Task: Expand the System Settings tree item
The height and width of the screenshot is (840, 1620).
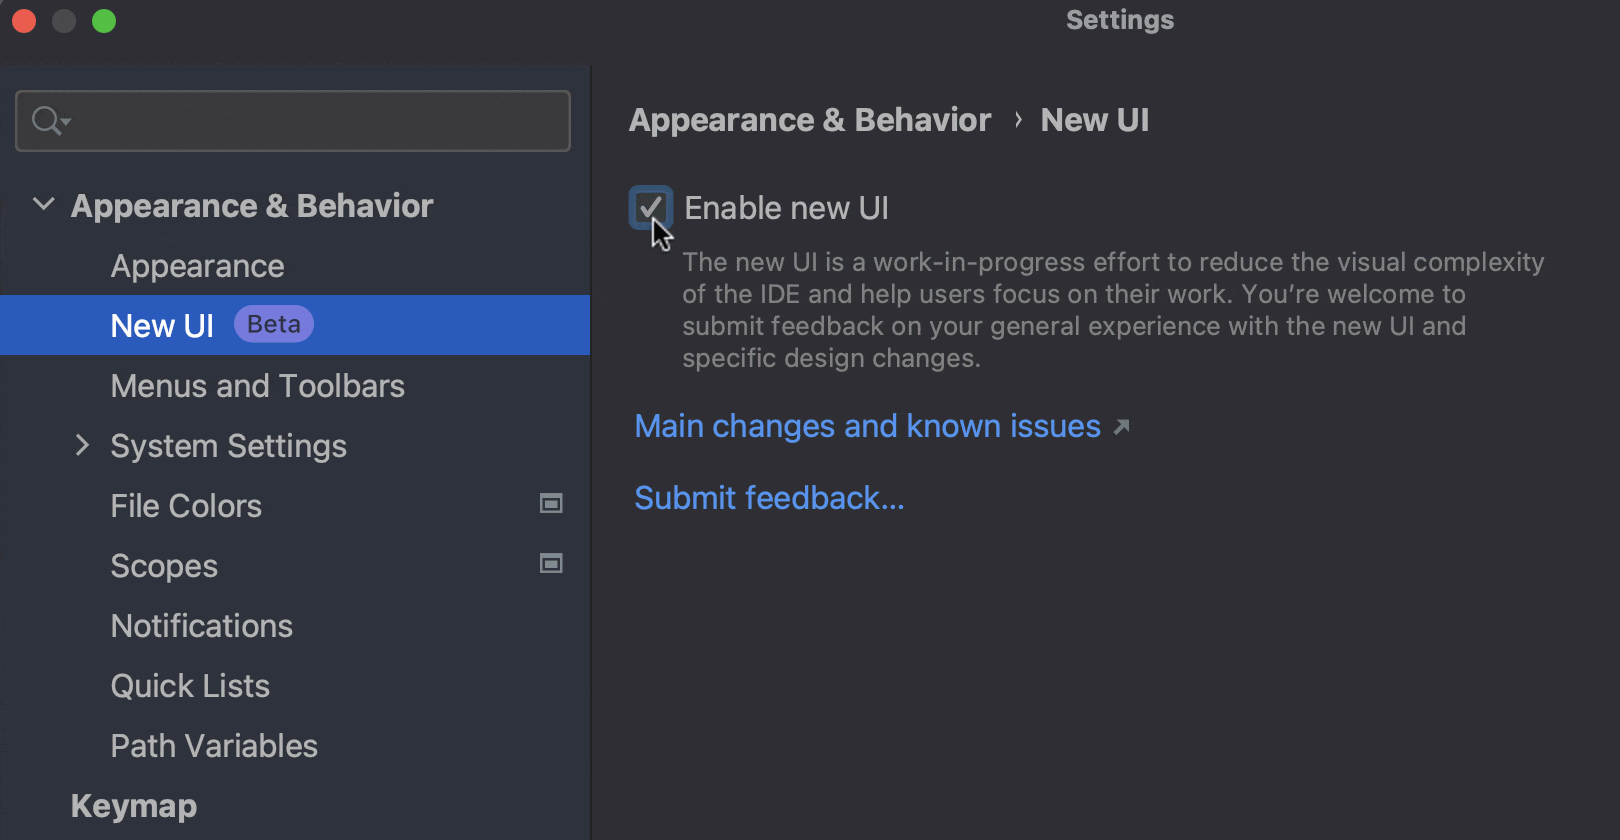Action: click(82, 446)
